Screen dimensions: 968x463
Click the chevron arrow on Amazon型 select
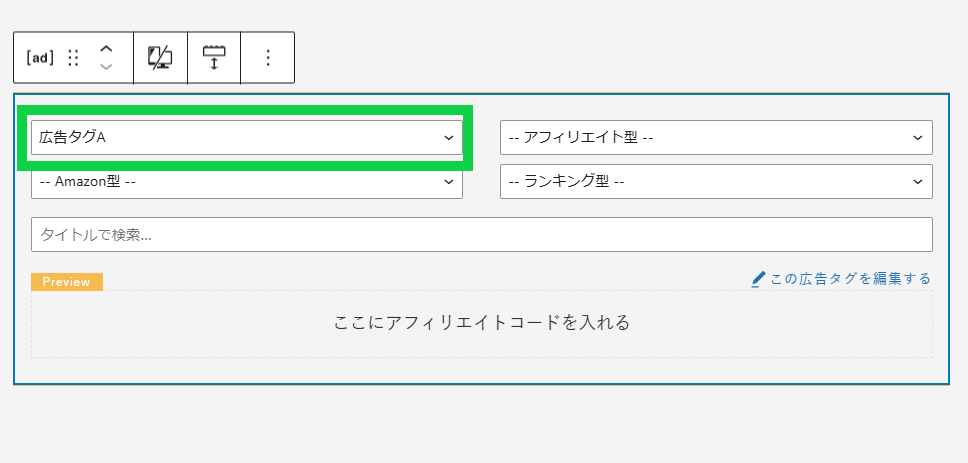(x=449, y=181)
